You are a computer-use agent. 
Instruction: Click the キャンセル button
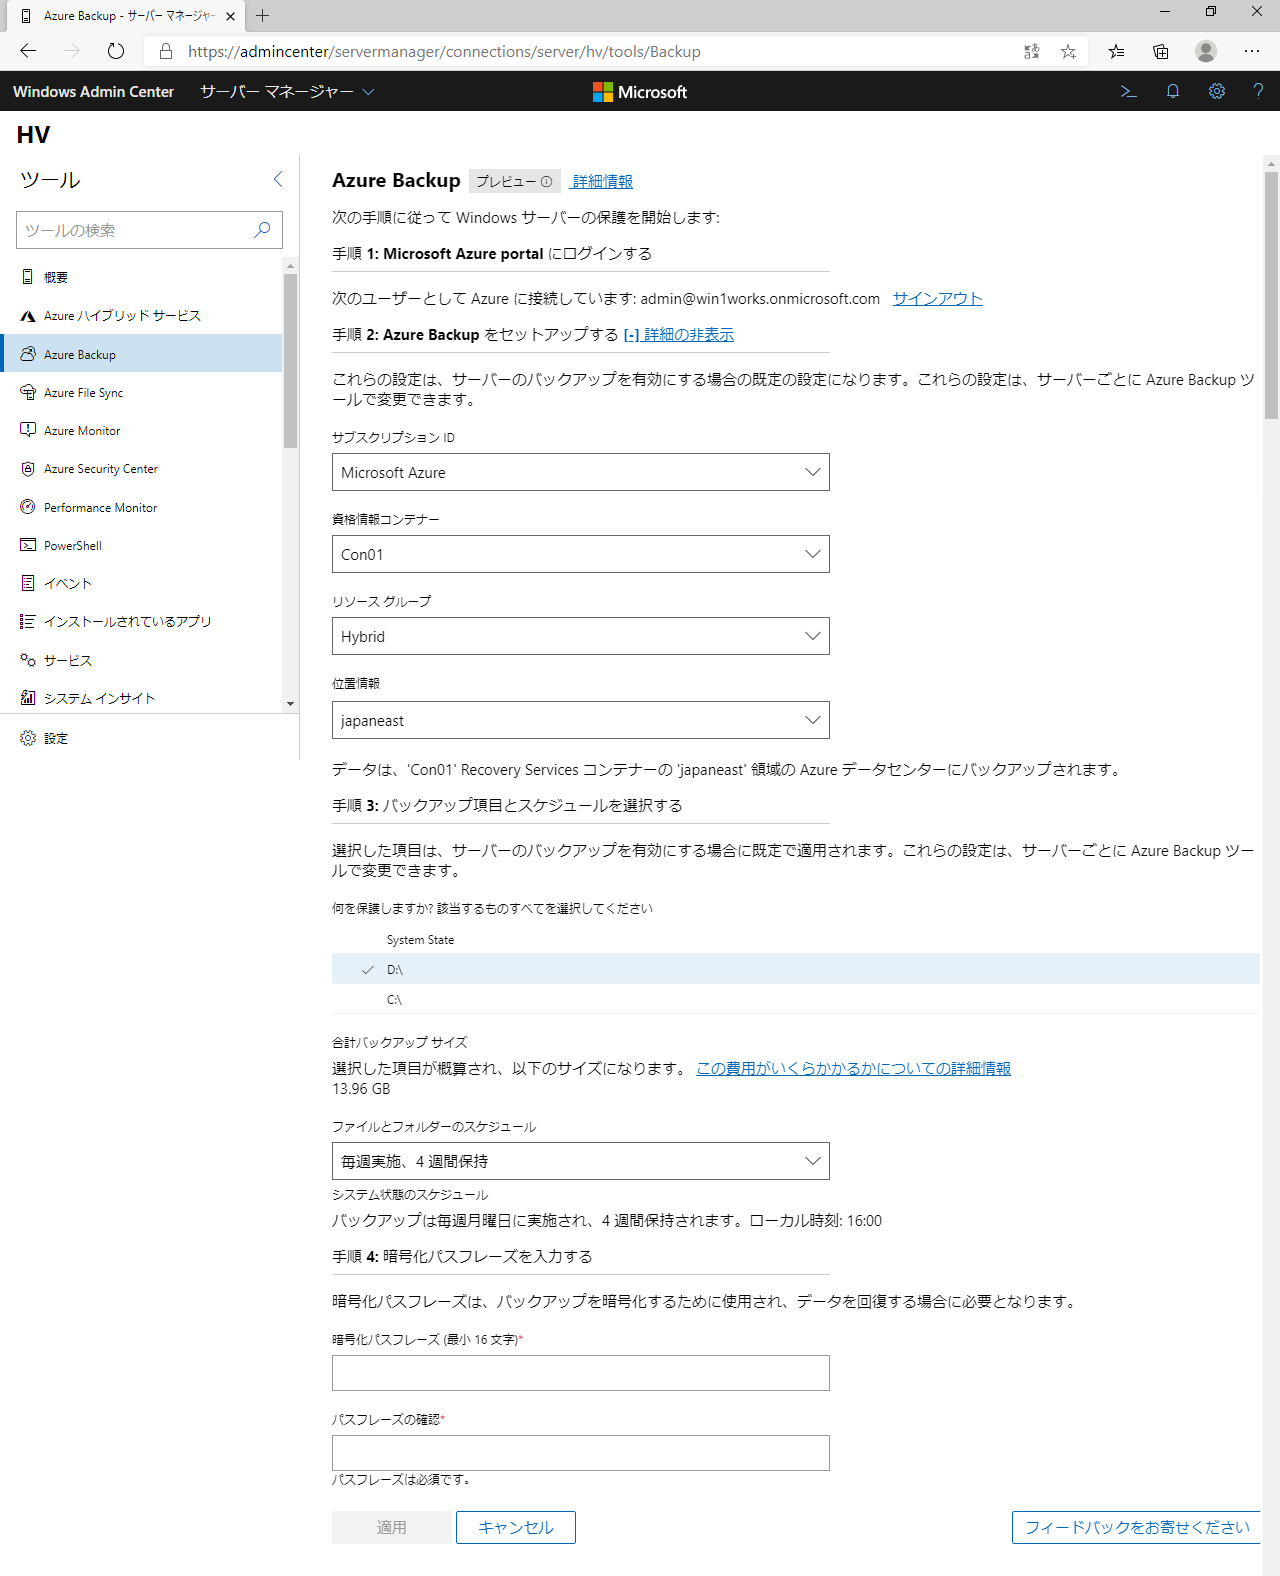point(516,1527)
